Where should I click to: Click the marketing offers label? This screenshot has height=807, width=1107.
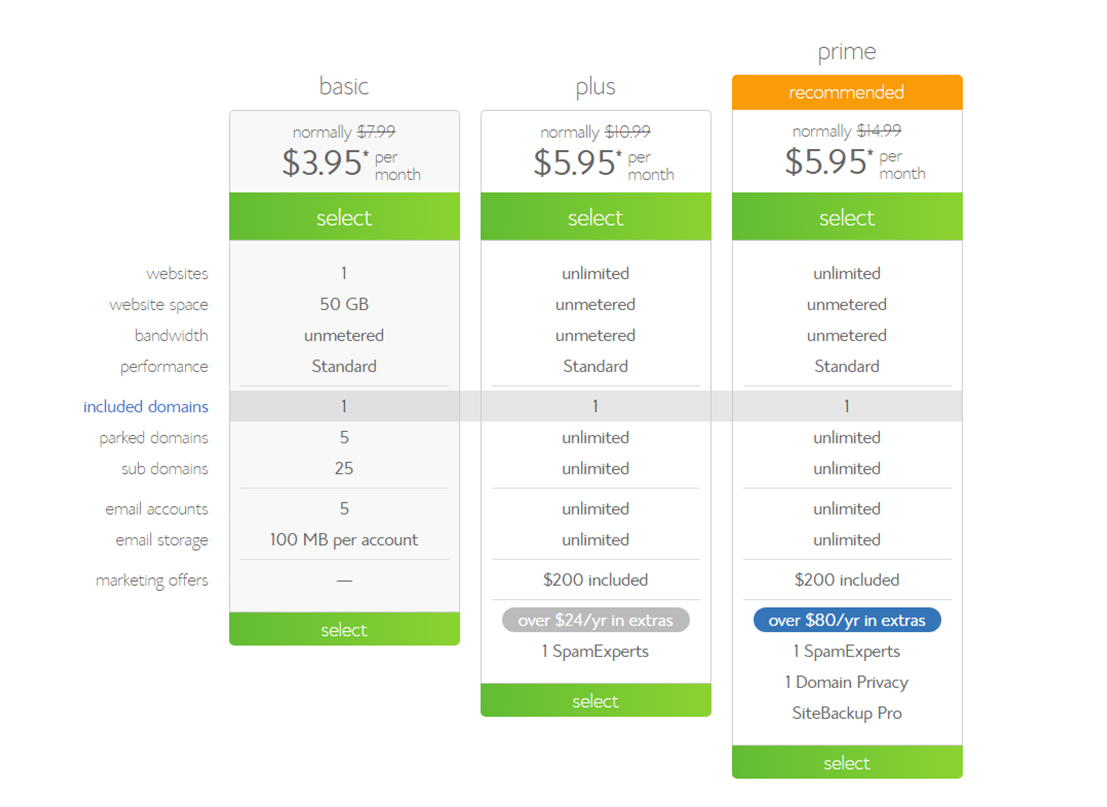(152, 580)
